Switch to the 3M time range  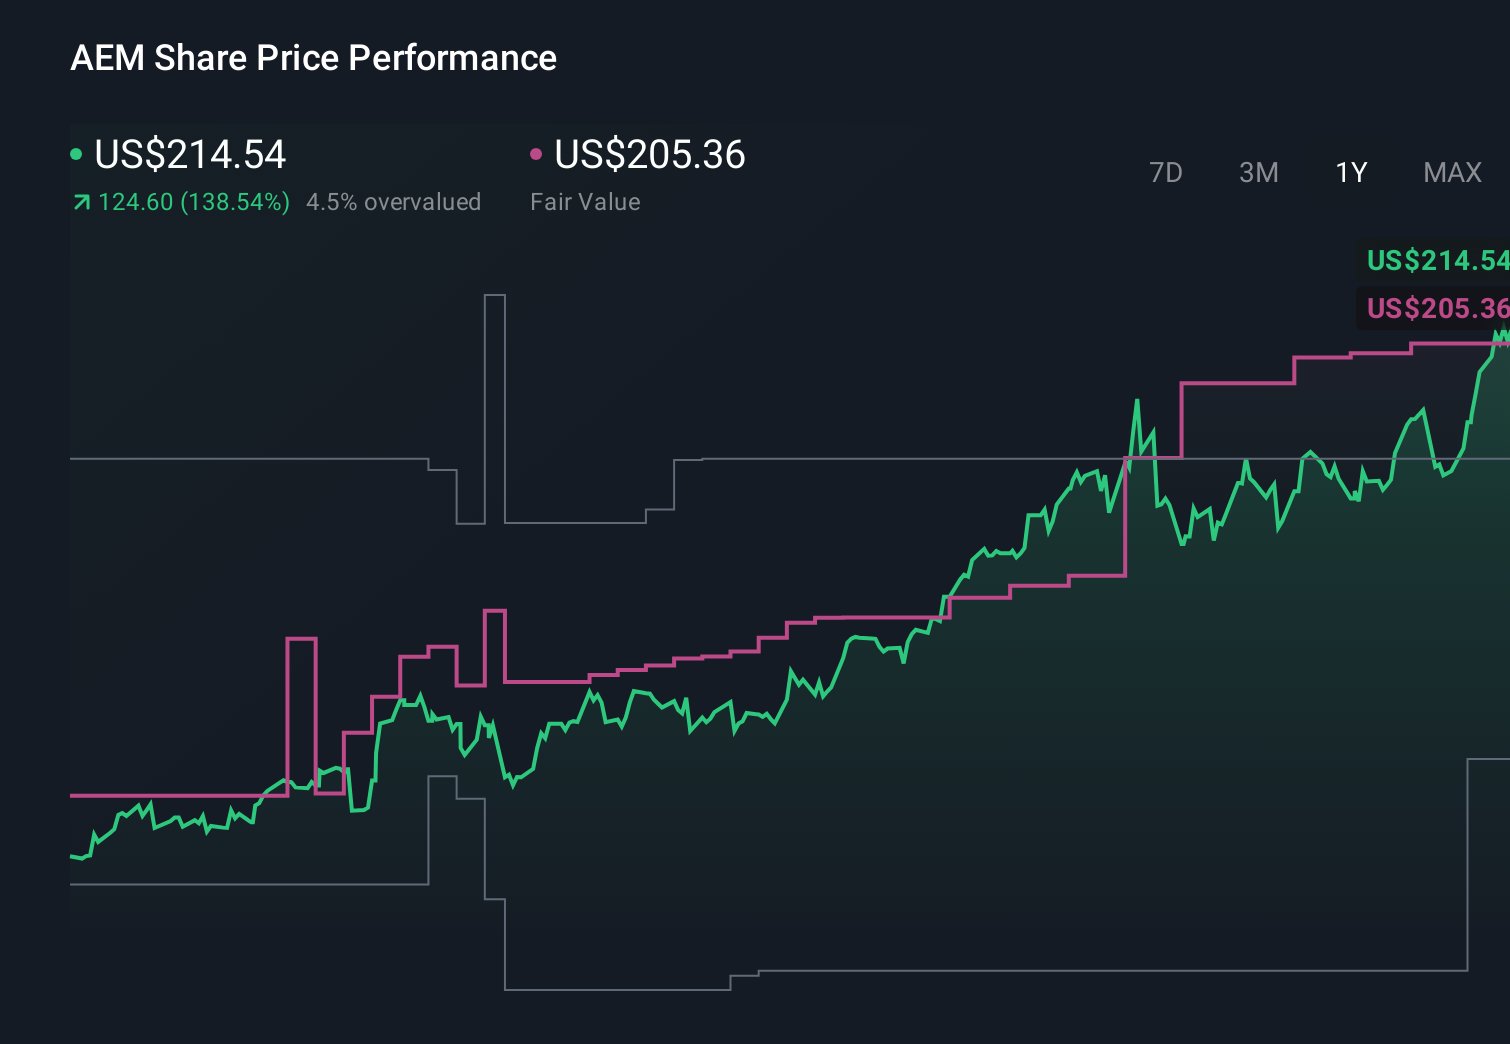1257,172
